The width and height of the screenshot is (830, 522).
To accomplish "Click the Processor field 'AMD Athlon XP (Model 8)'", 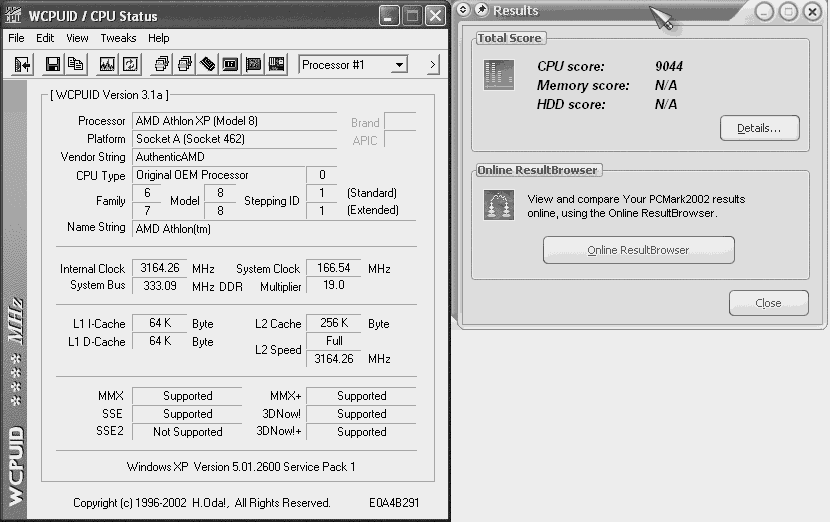I will pos(234,121).
